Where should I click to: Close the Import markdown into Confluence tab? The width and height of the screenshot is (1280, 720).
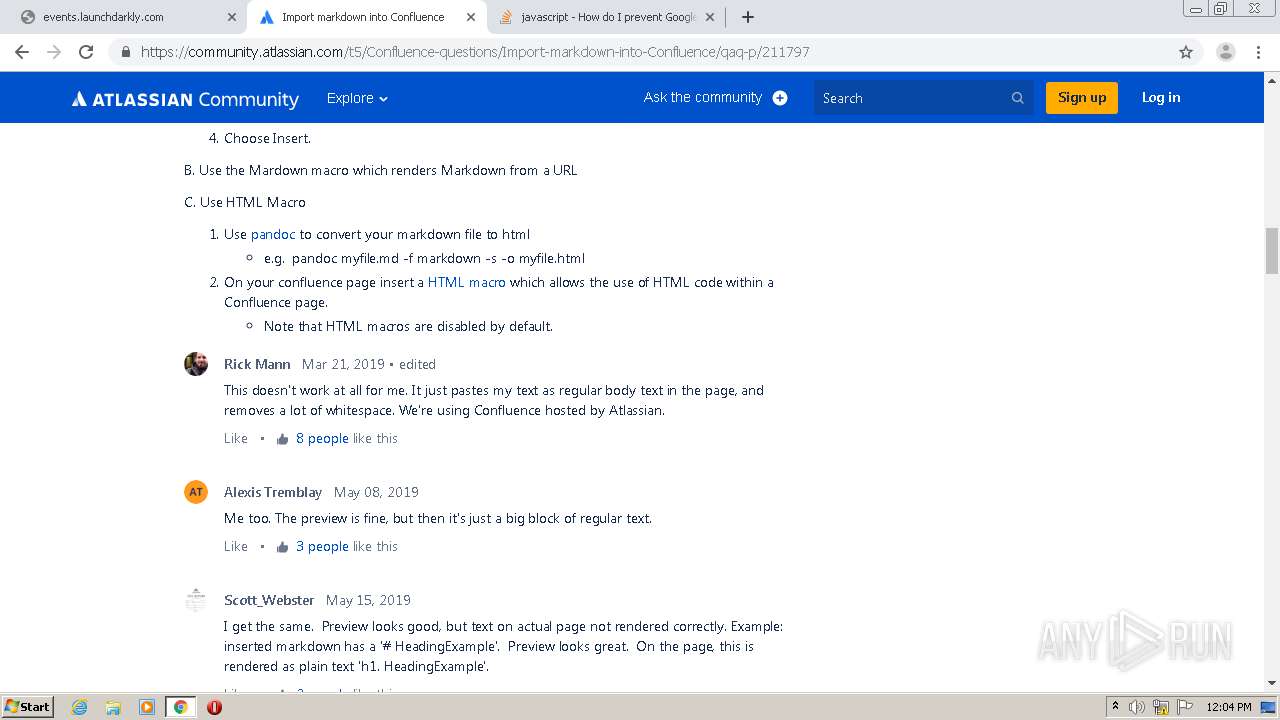471,17
